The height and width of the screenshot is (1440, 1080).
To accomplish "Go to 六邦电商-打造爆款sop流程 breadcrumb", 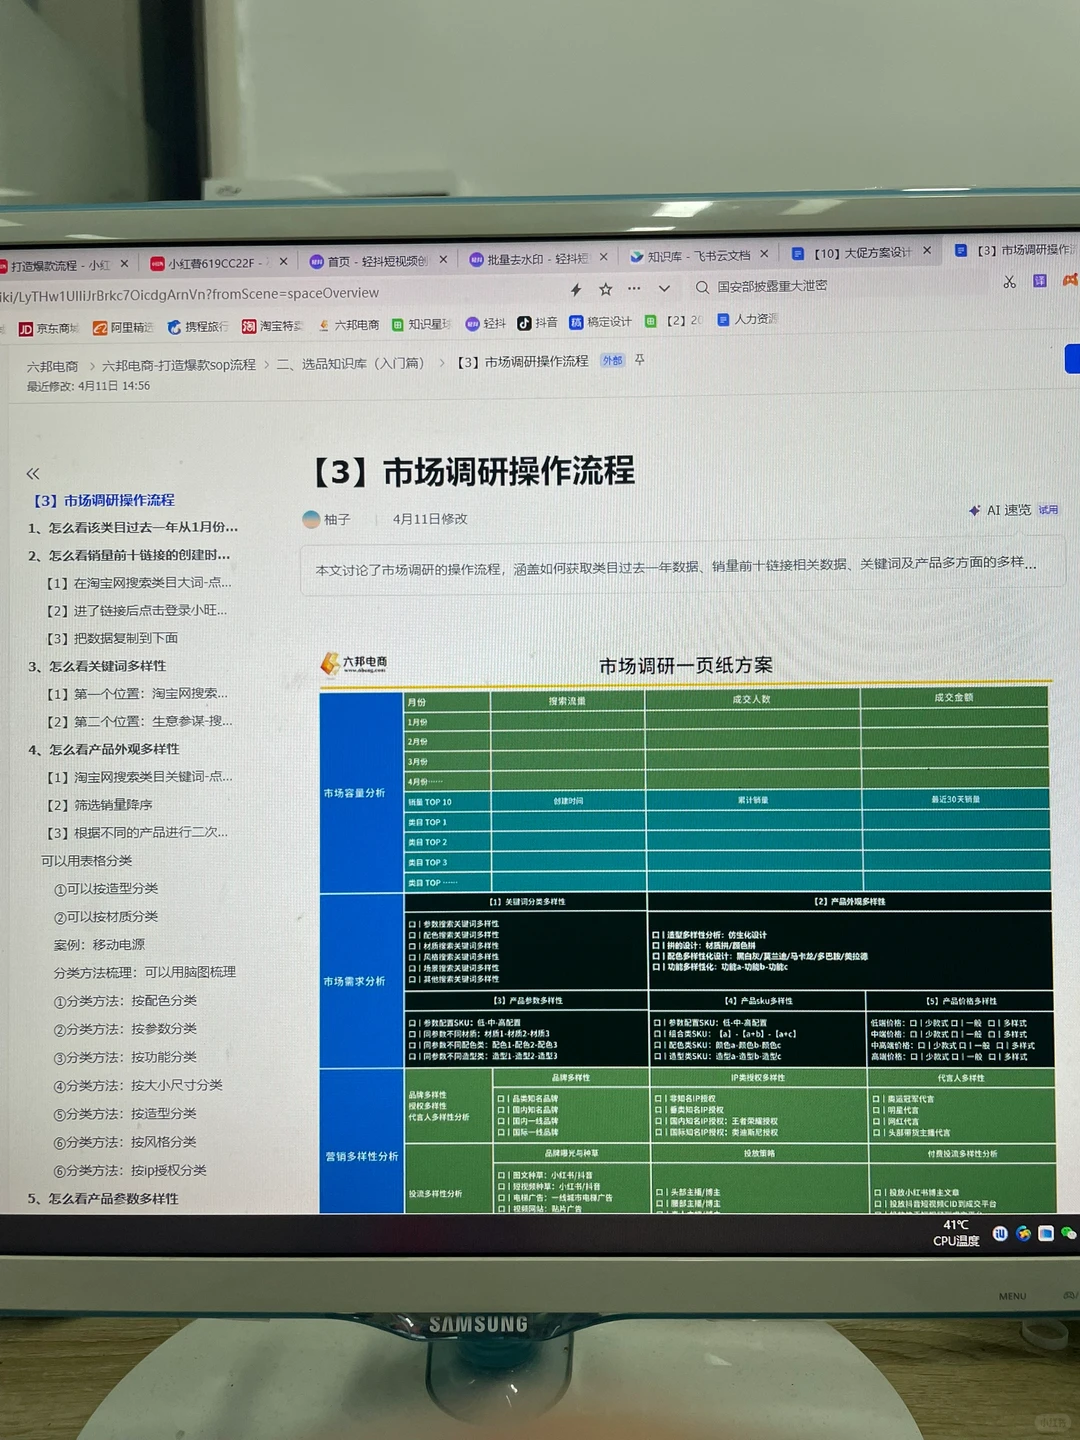I will [x=179, y=365].
